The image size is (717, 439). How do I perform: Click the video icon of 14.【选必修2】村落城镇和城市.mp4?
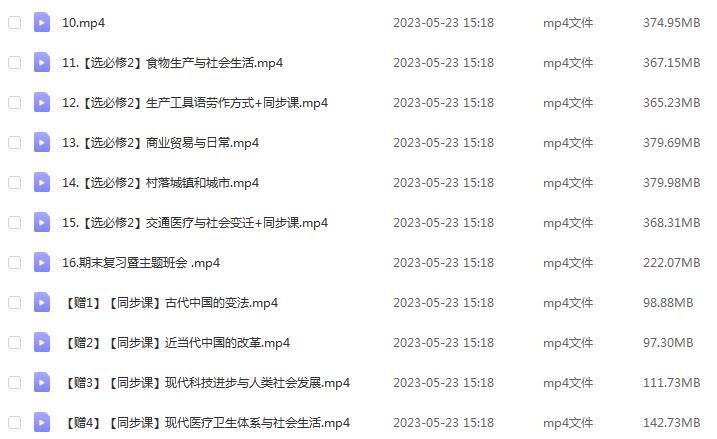click(x=42, y=182)
